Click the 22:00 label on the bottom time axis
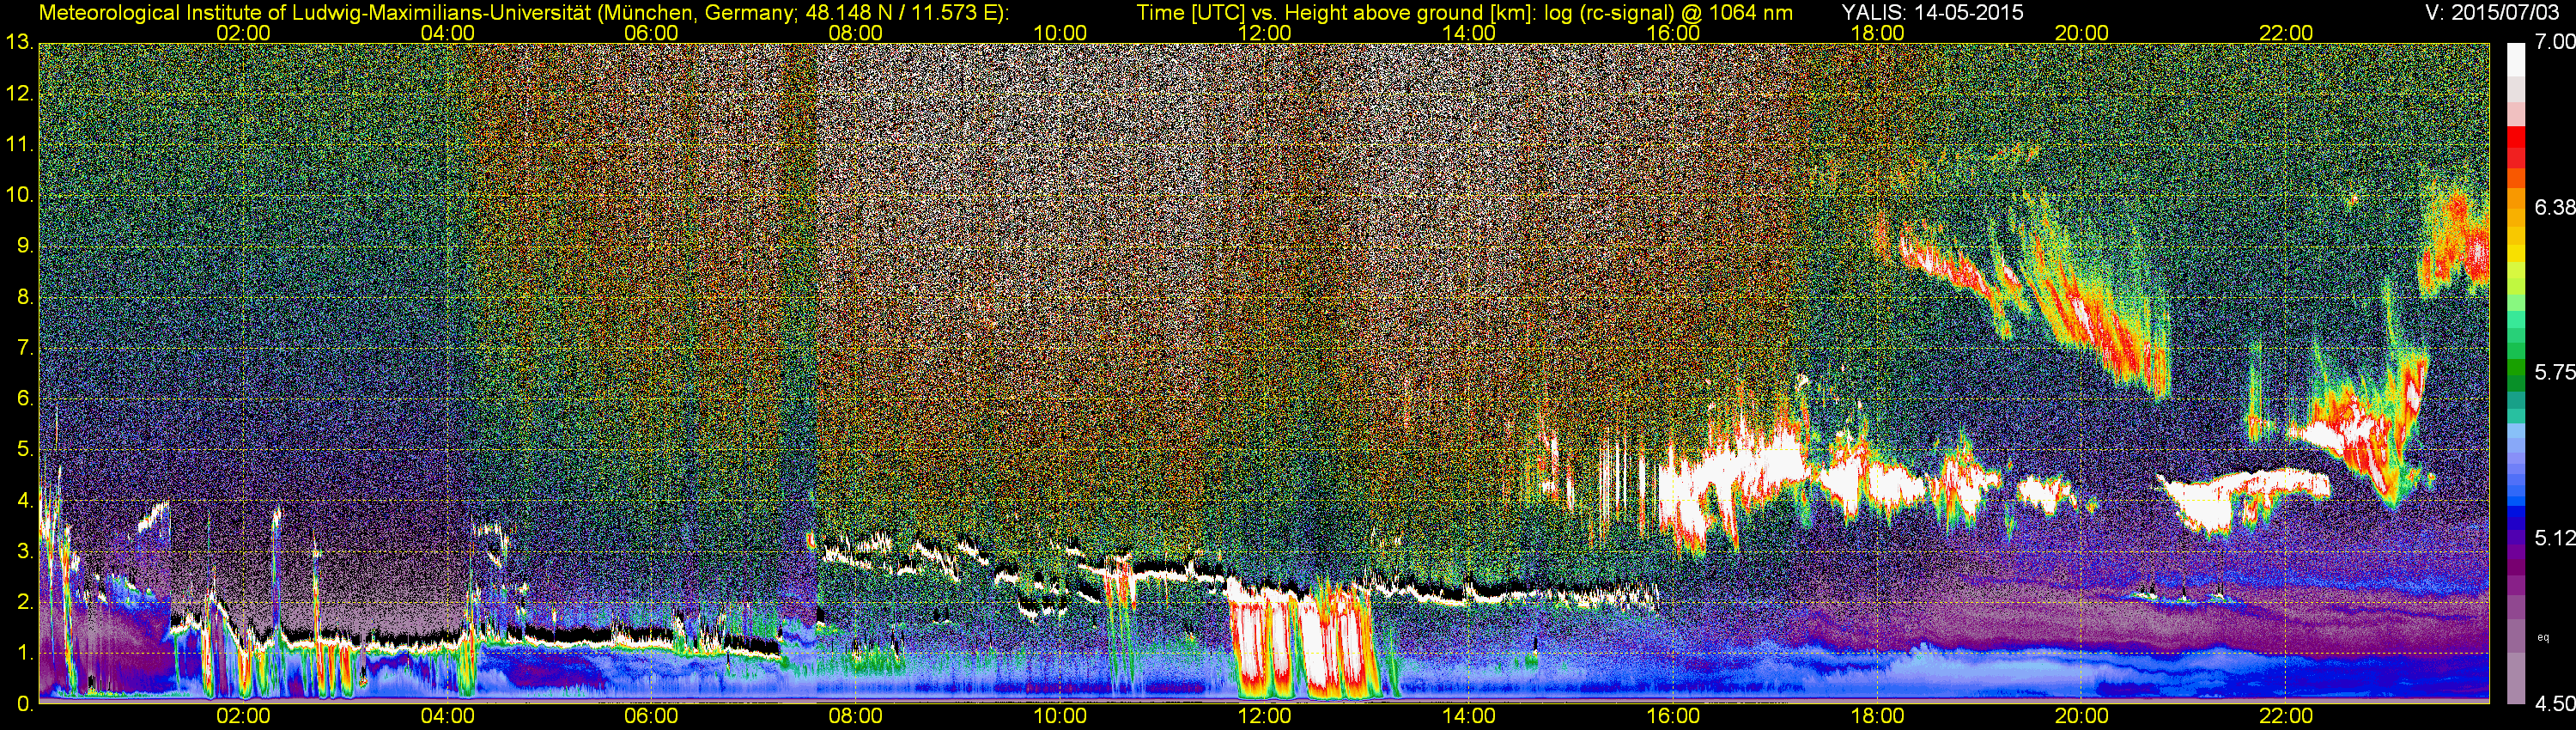The height and width of the screenshot is (730, 2576). click(x=2286, y=716)
